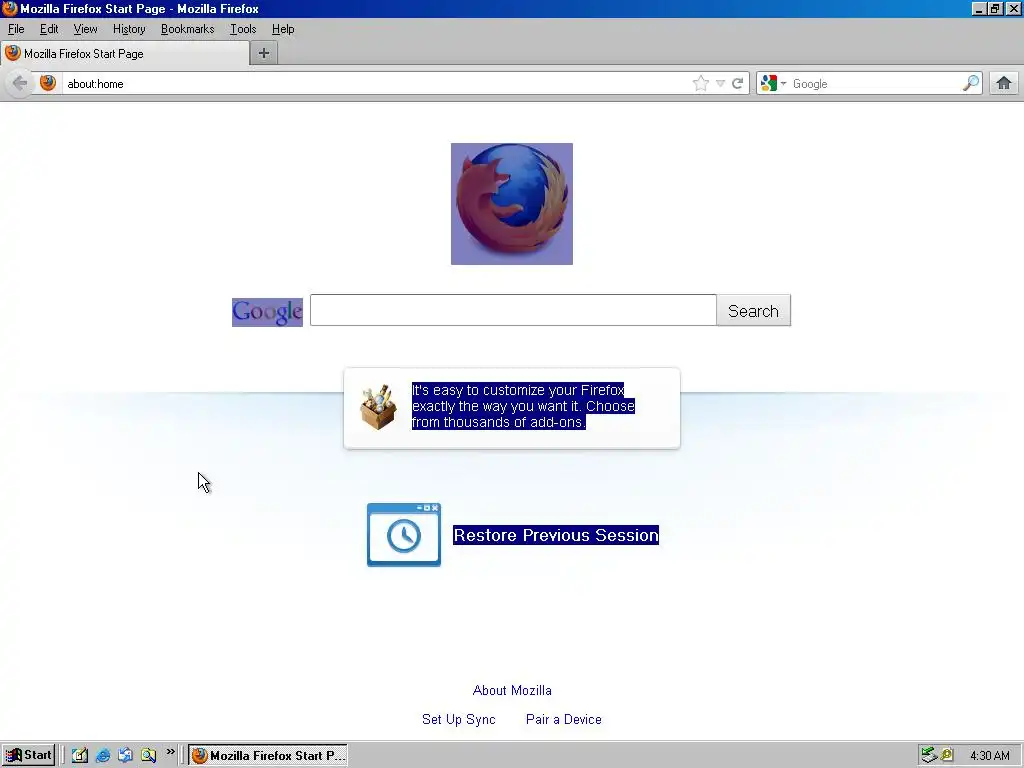Open the Help menu

(x=283, y=29)
